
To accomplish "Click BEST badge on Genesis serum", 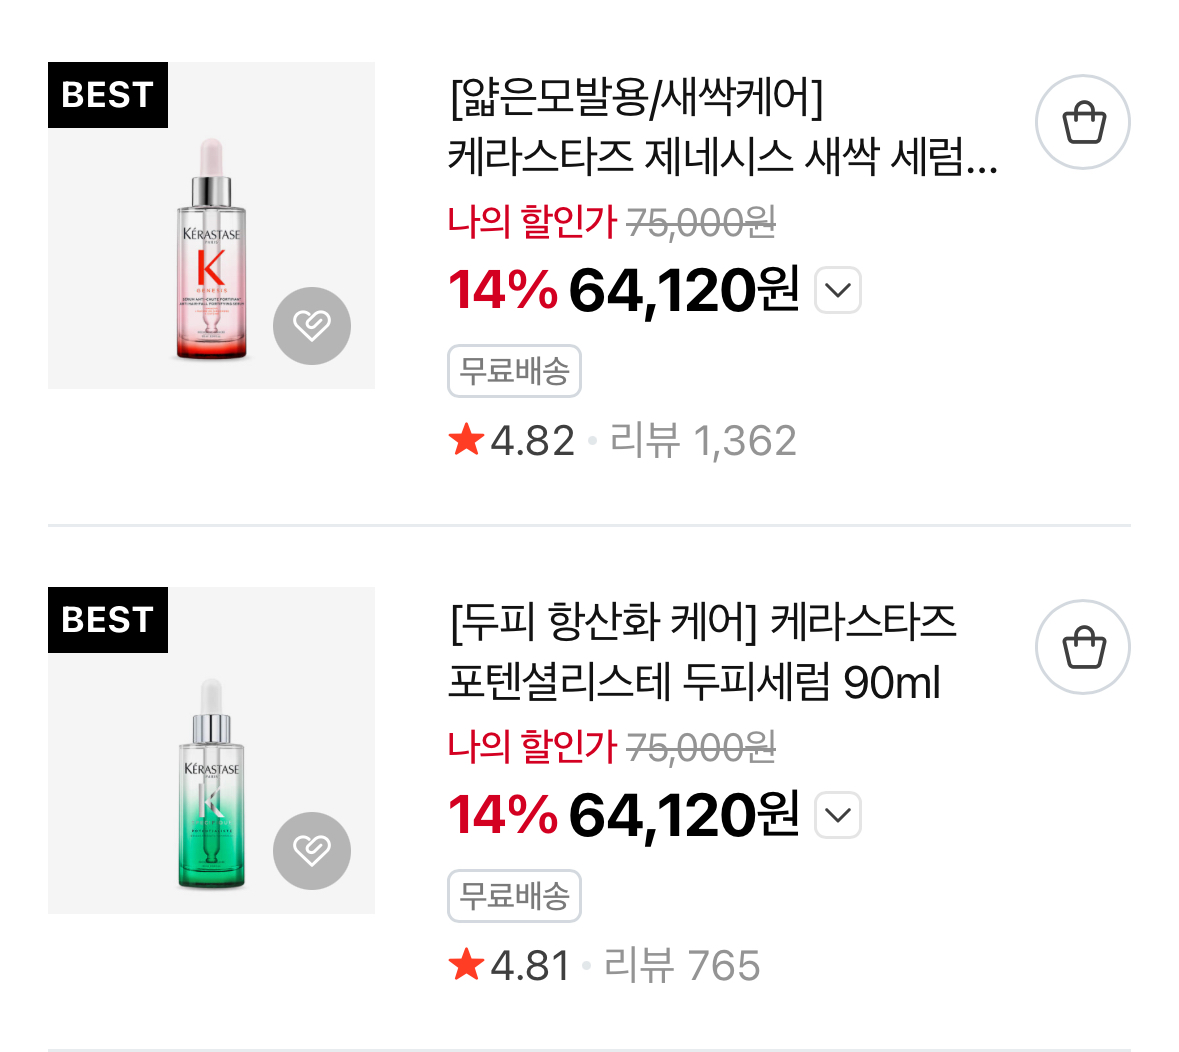I will tap(108, 95).
